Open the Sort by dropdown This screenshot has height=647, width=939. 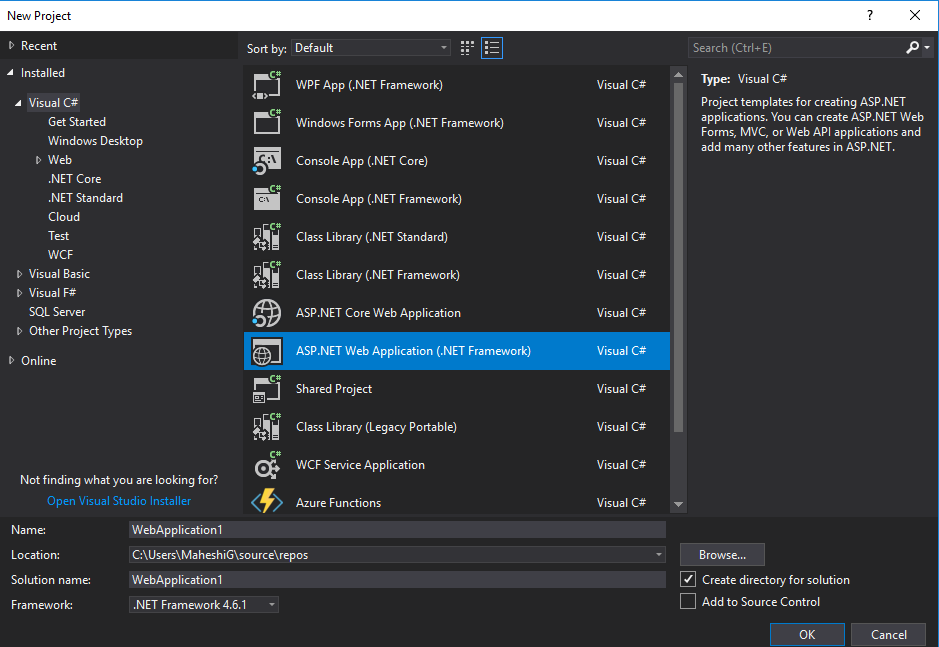point(370,47)
